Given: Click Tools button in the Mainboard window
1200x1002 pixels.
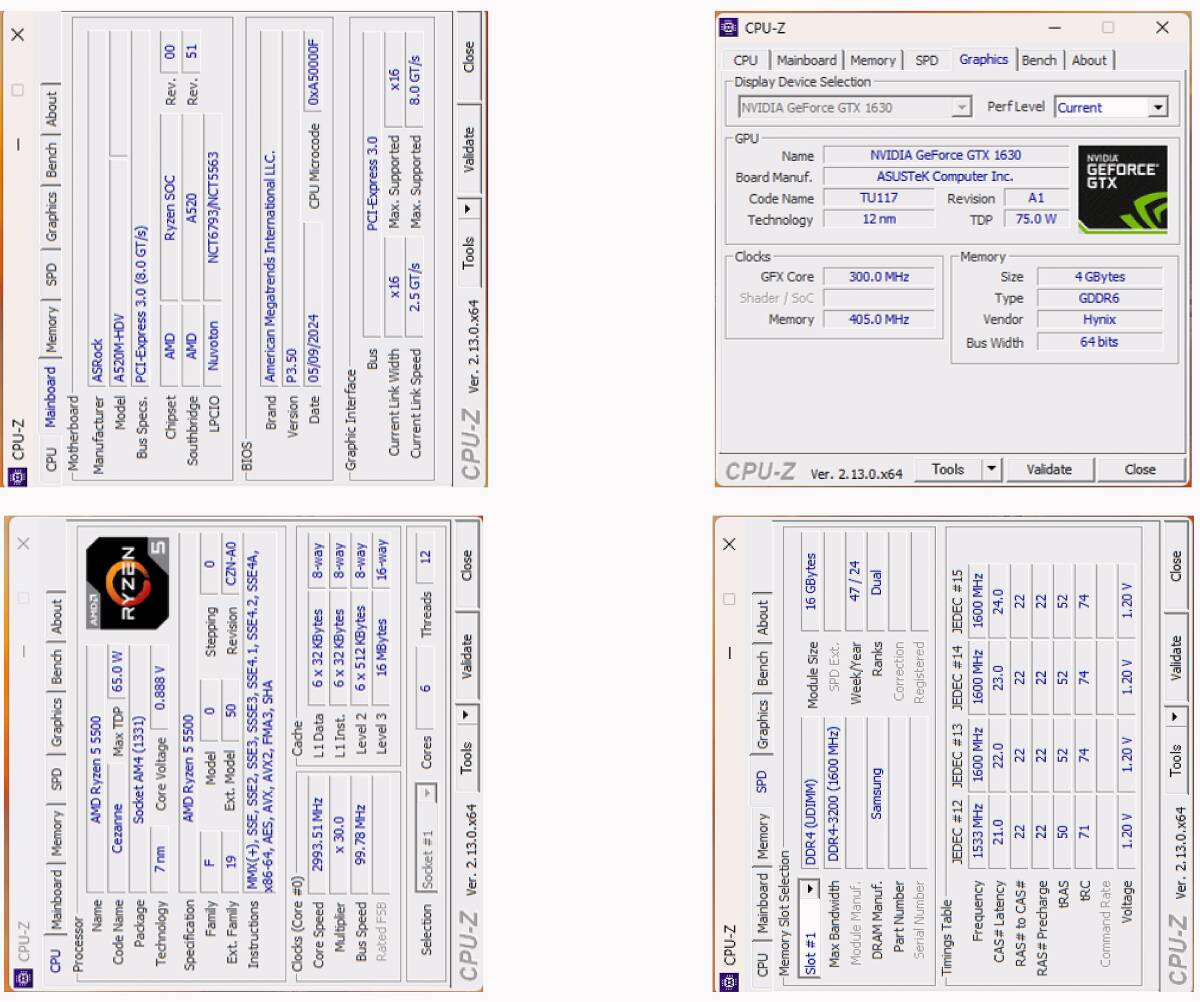Looking at the screenshot, I should tap(470, 254).
